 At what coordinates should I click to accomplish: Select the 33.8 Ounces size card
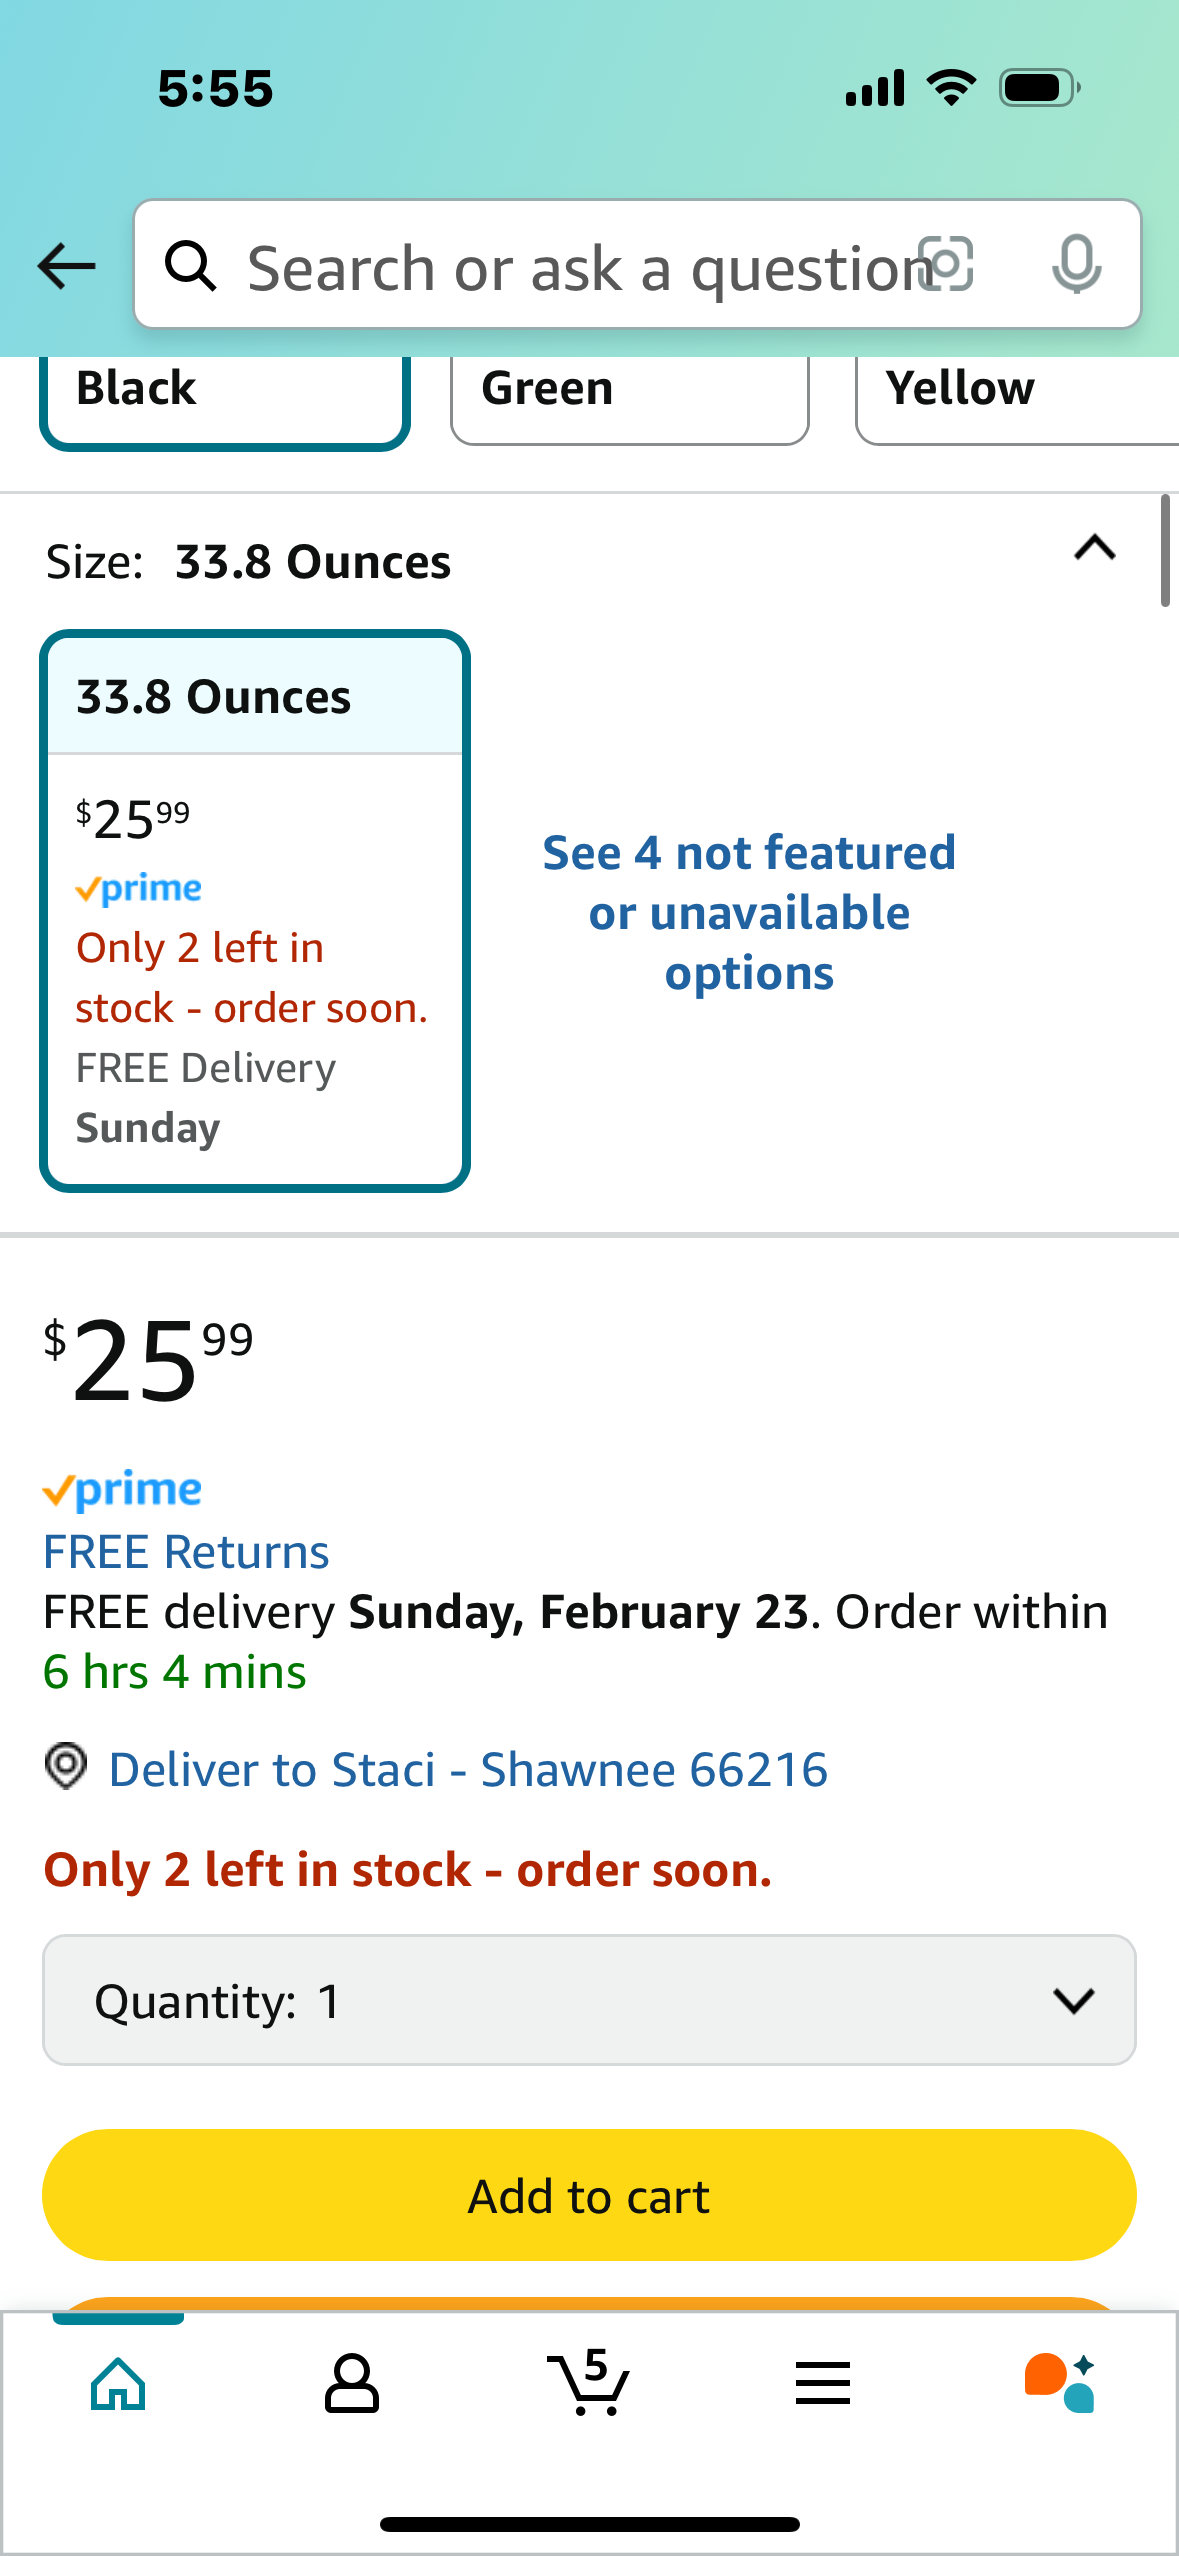click(255, 911)
